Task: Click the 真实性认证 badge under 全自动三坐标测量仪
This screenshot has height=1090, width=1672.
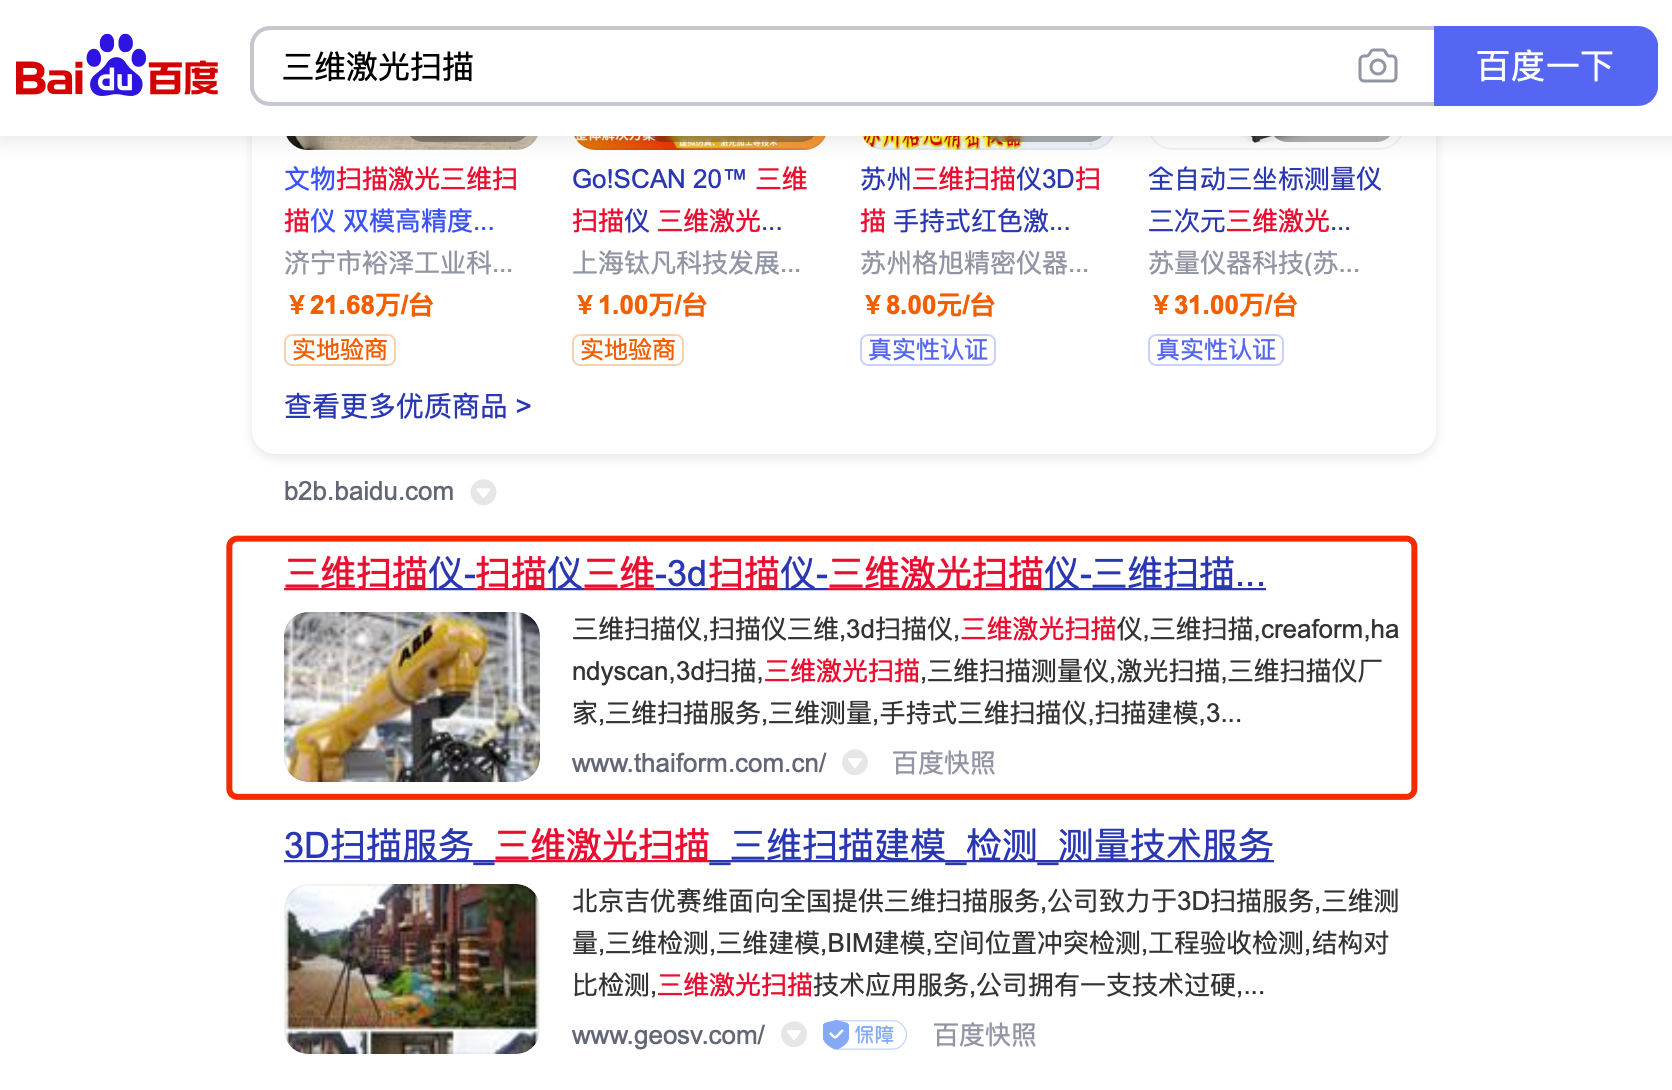Action: coord(1215,349)
